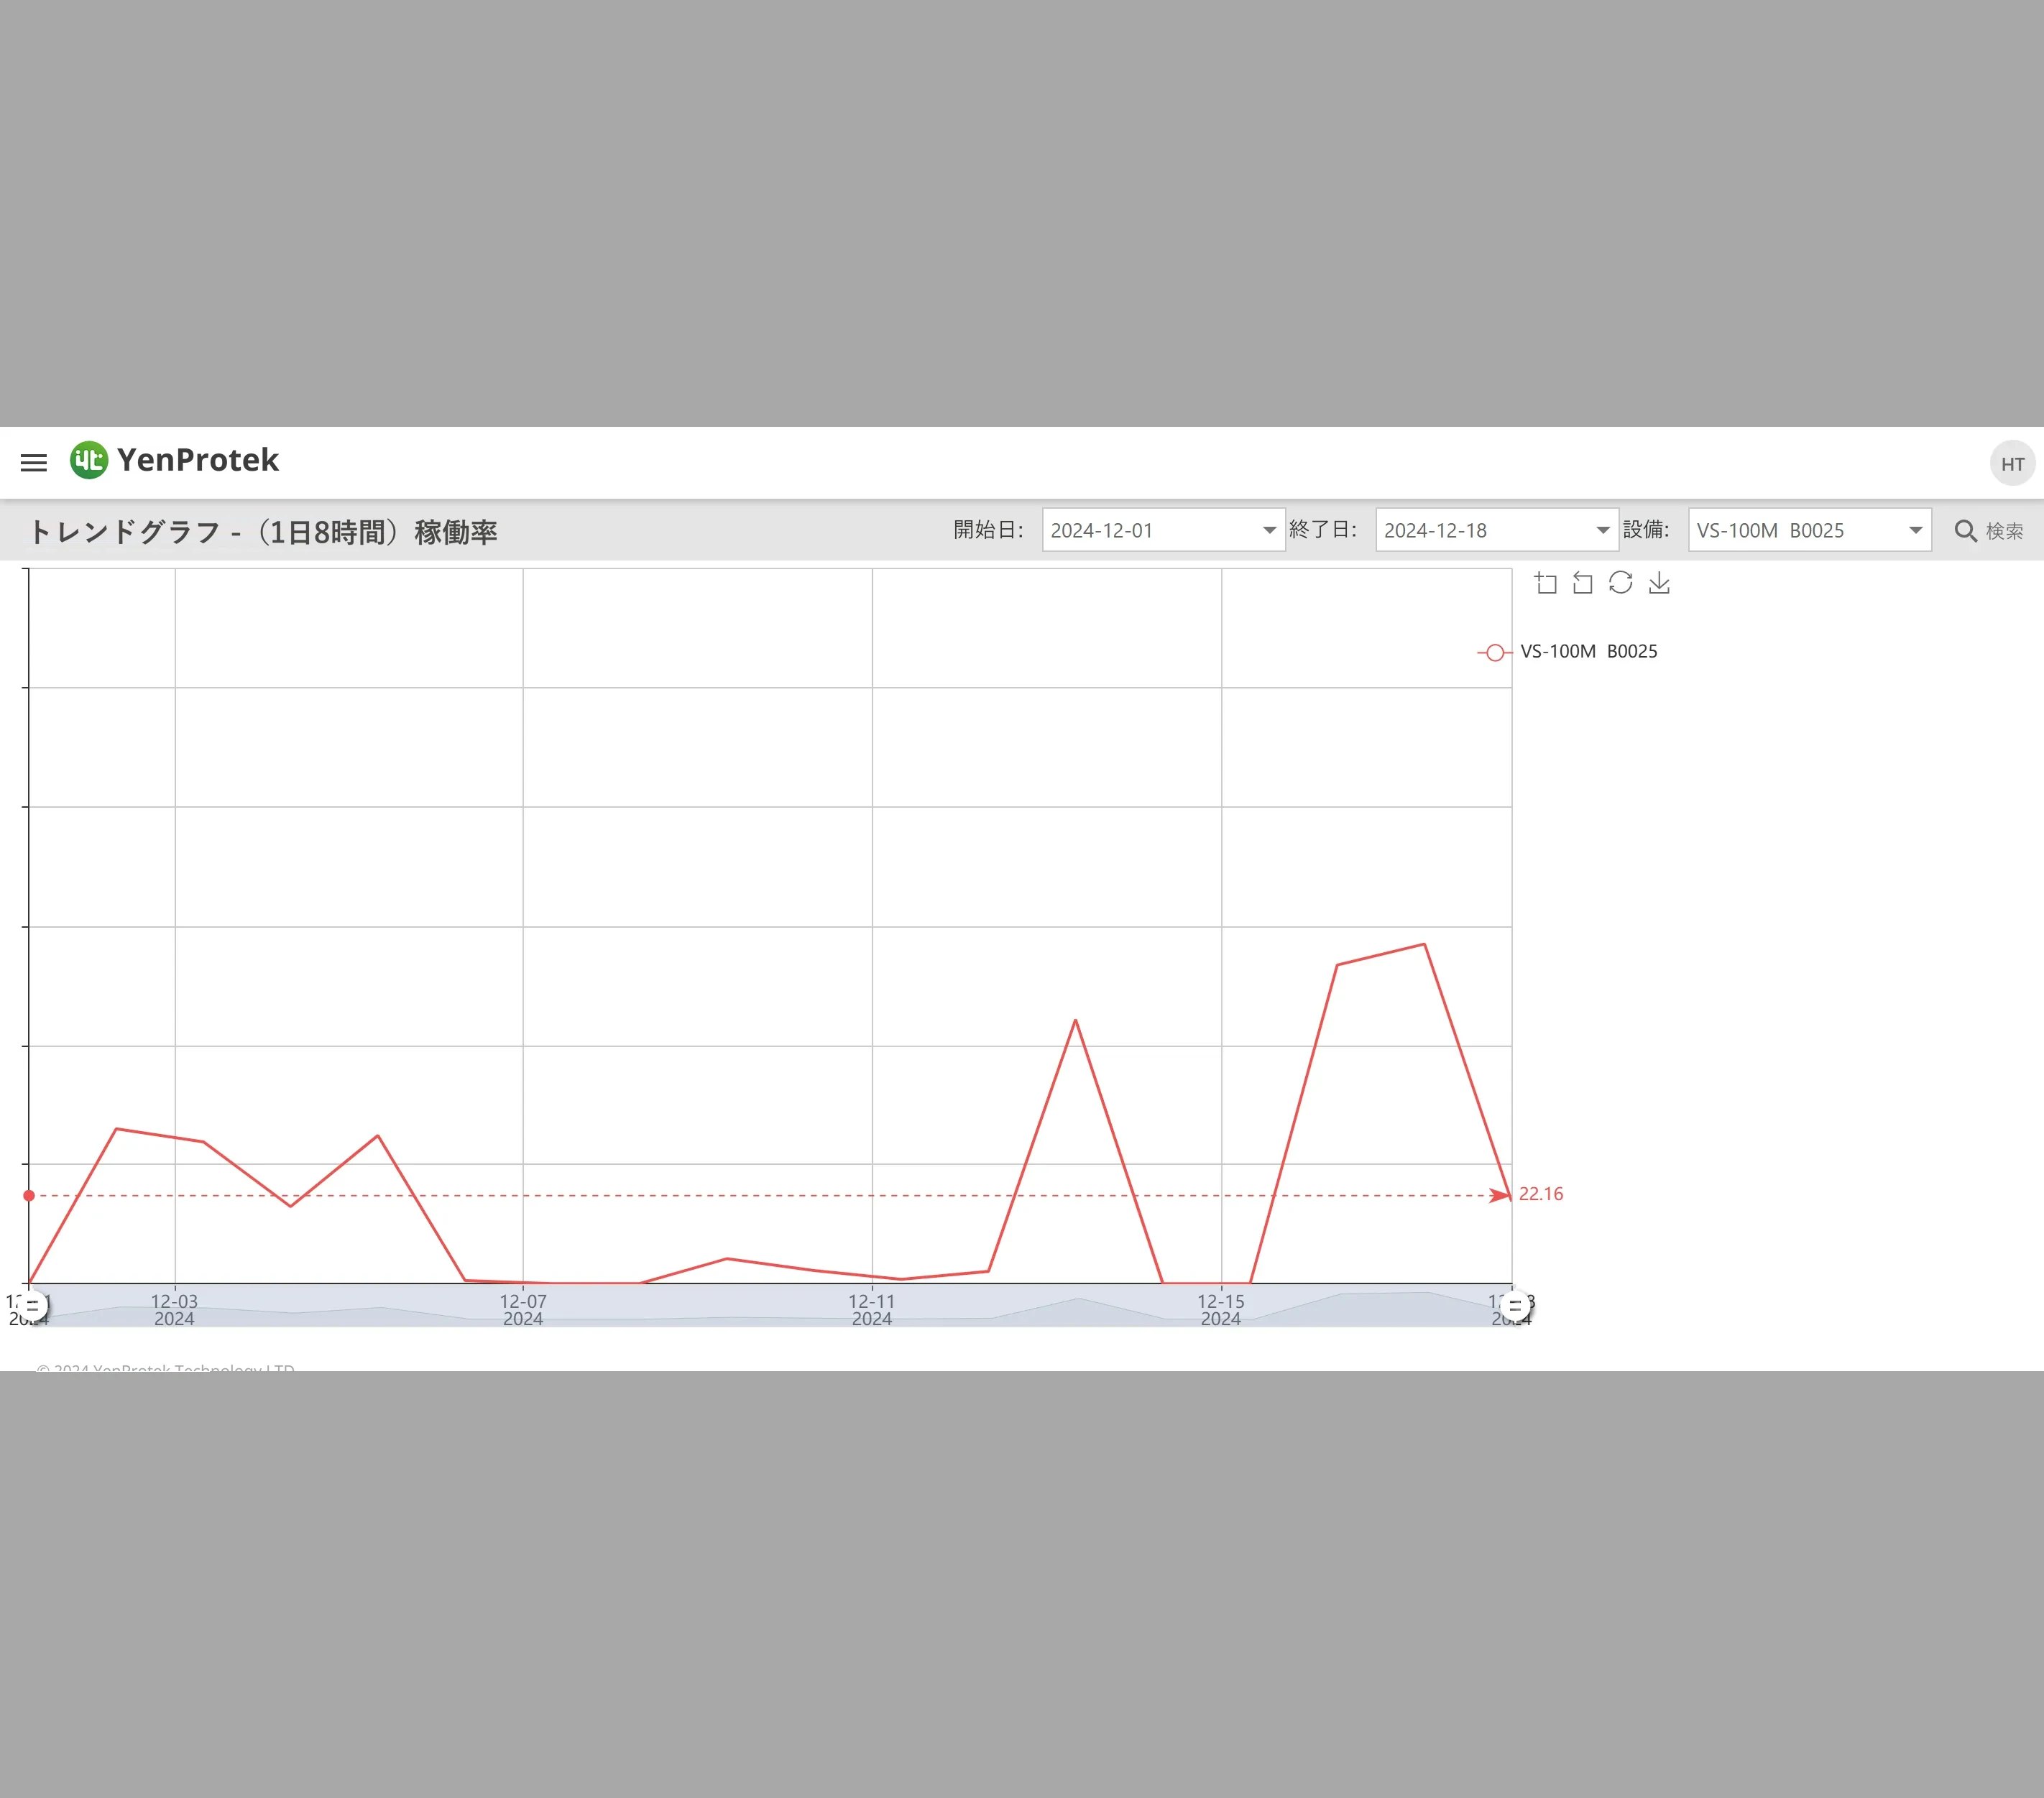Click left handle of data zoom slider
Viewport: 2044px width, 1798px height.
(x=32, y=1306)
